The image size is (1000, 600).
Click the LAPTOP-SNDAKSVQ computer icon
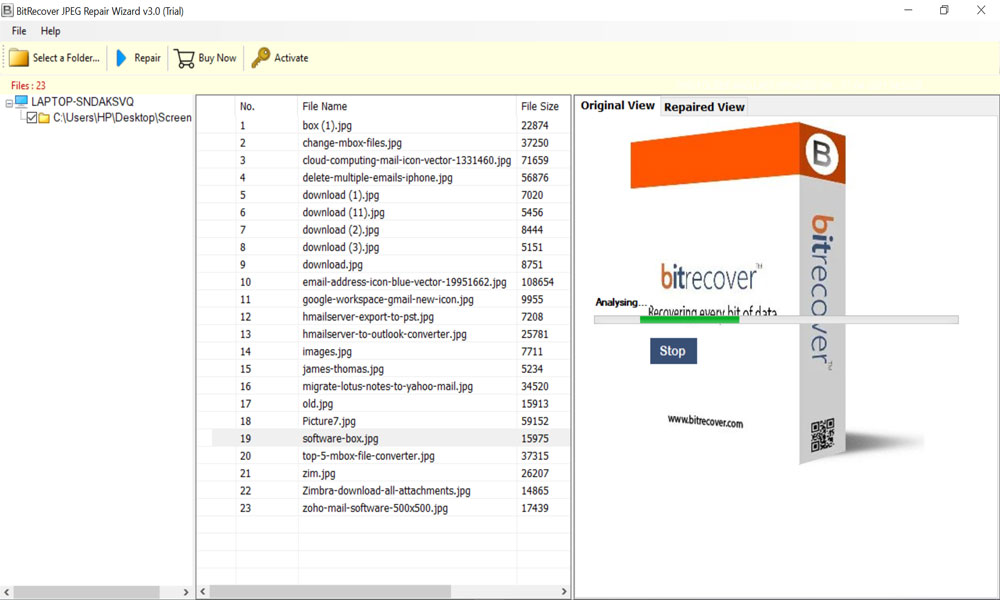click(x=22, y=102)
